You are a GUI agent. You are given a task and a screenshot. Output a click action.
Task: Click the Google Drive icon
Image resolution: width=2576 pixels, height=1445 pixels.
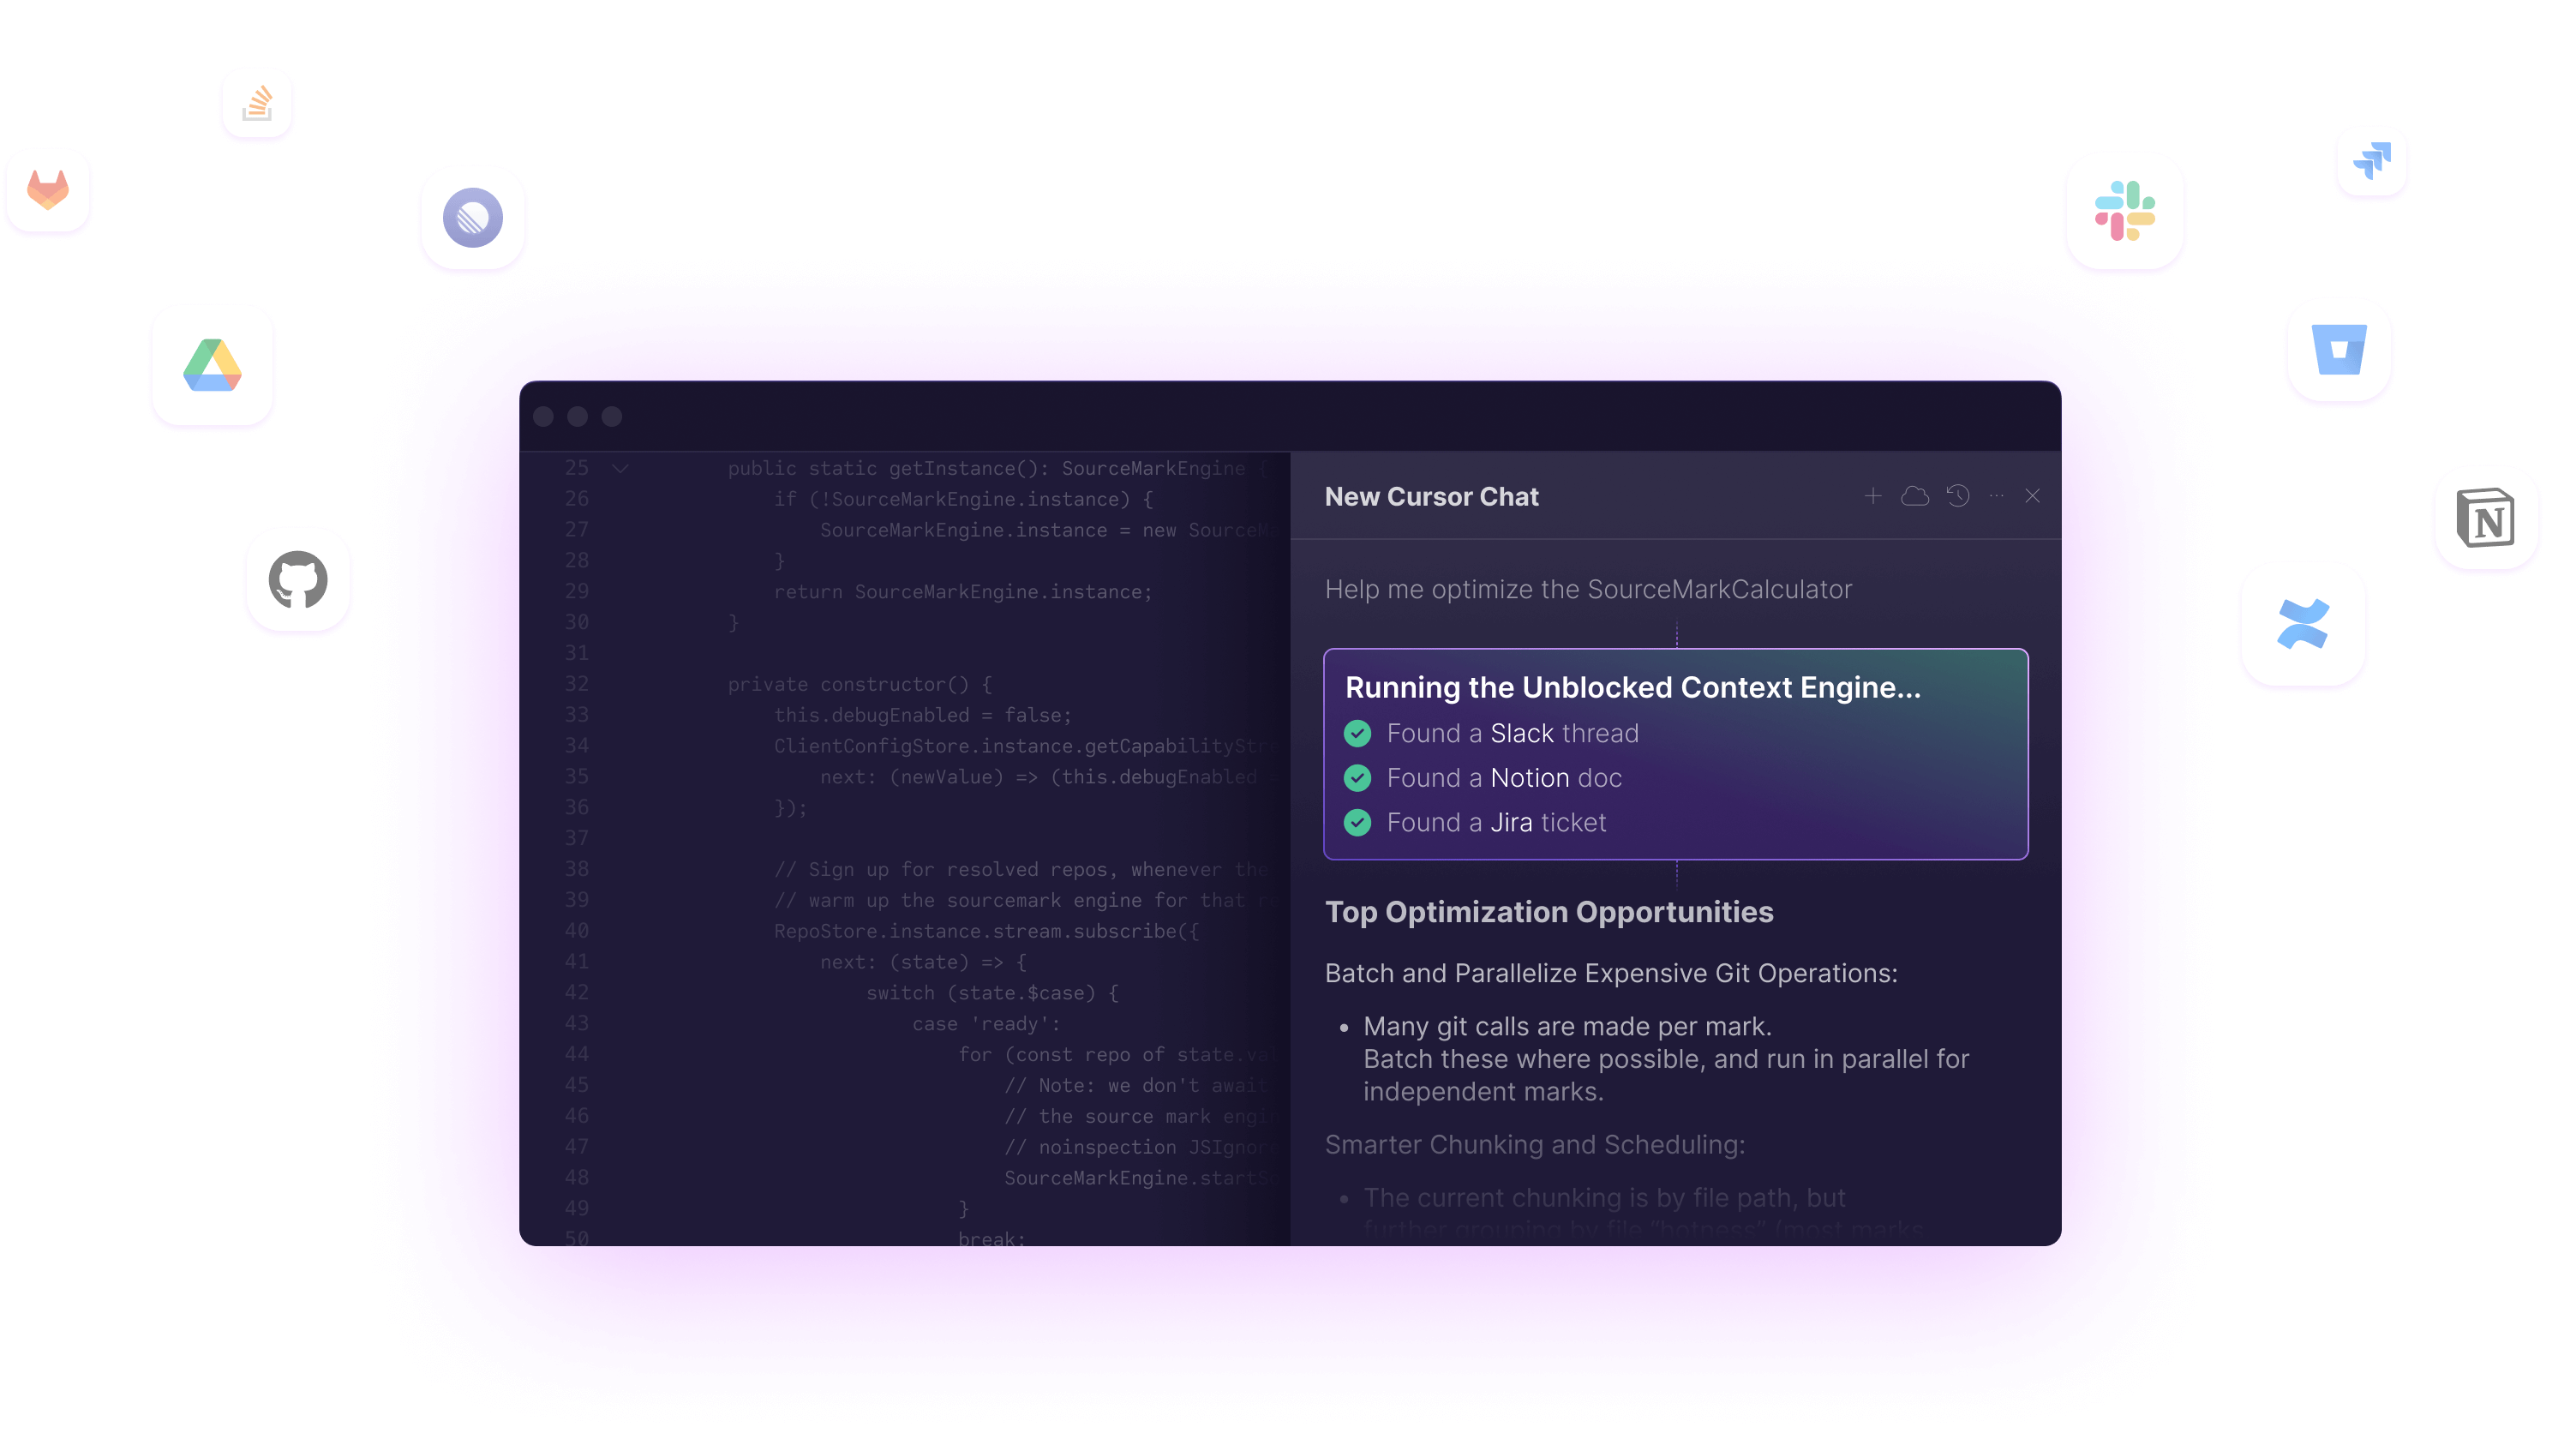click(212, 366)
